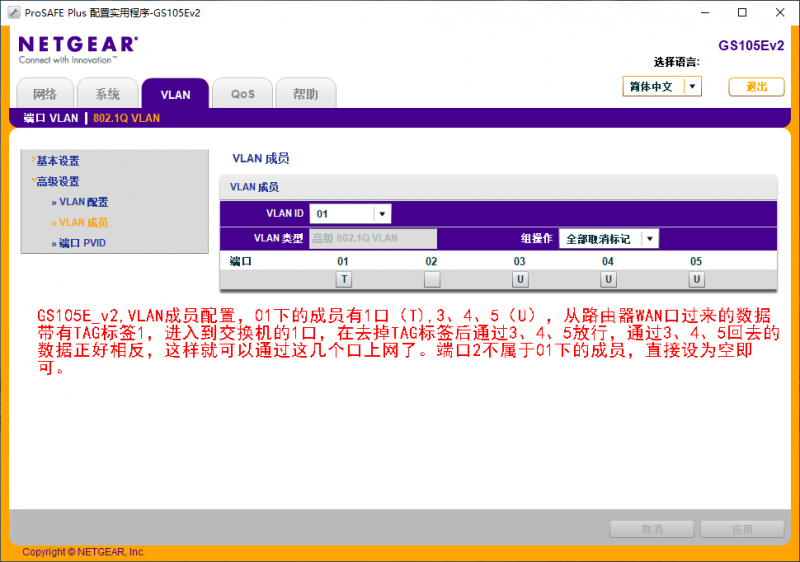Maximize the ProSAFE Plus window

click(742, 13)
